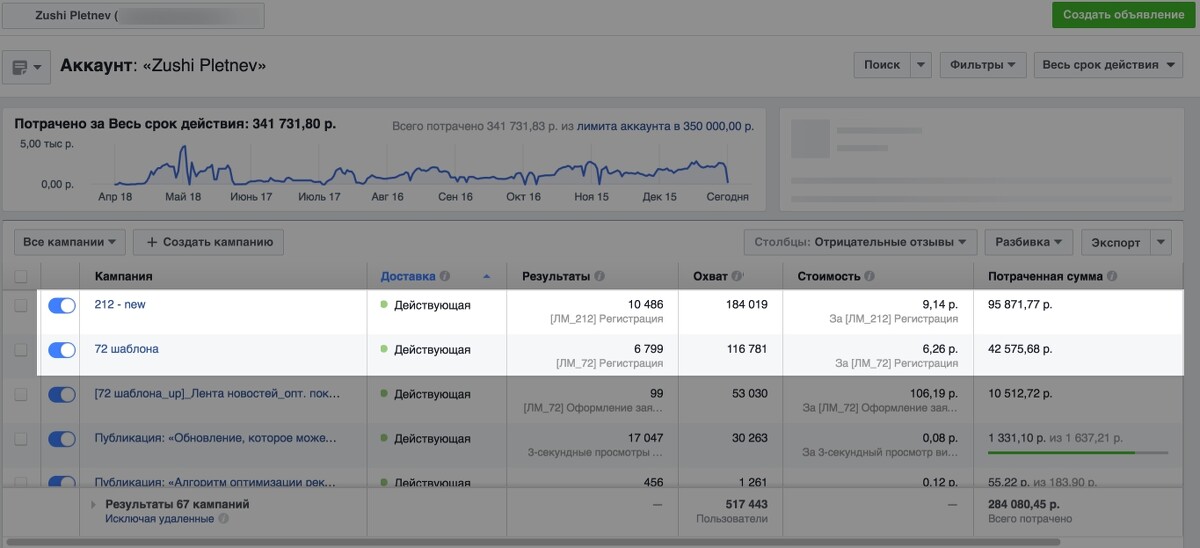The width and height of the screenshot is (1200, 548).
Task: Click info icon next to Стоимость header
Action: click(x=869, y=276)
